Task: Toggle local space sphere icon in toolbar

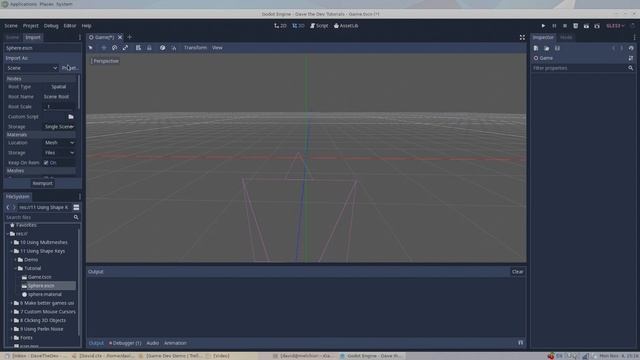Action: click(x=162, y=48)
